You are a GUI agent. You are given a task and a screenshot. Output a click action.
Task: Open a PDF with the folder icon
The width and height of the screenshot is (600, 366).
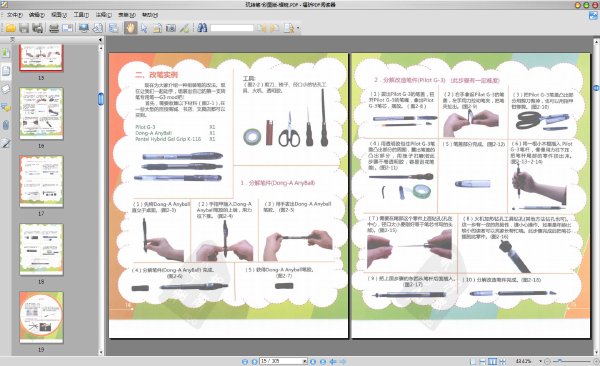point(10,28)
